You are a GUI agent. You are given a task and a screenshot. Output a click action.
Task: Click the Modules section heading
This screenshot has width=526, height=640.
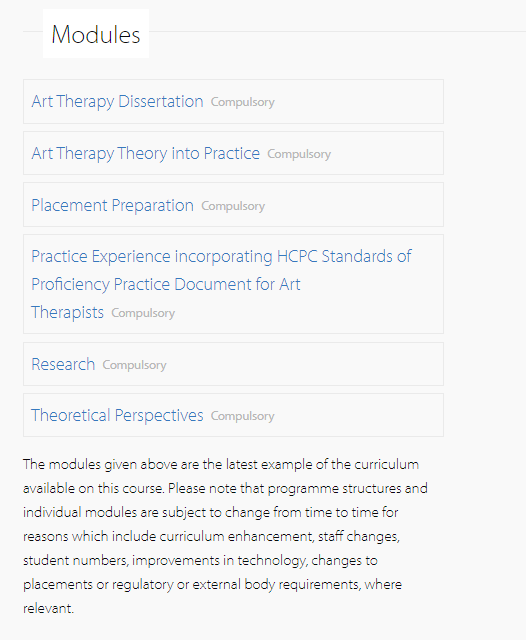coord(96,34)
